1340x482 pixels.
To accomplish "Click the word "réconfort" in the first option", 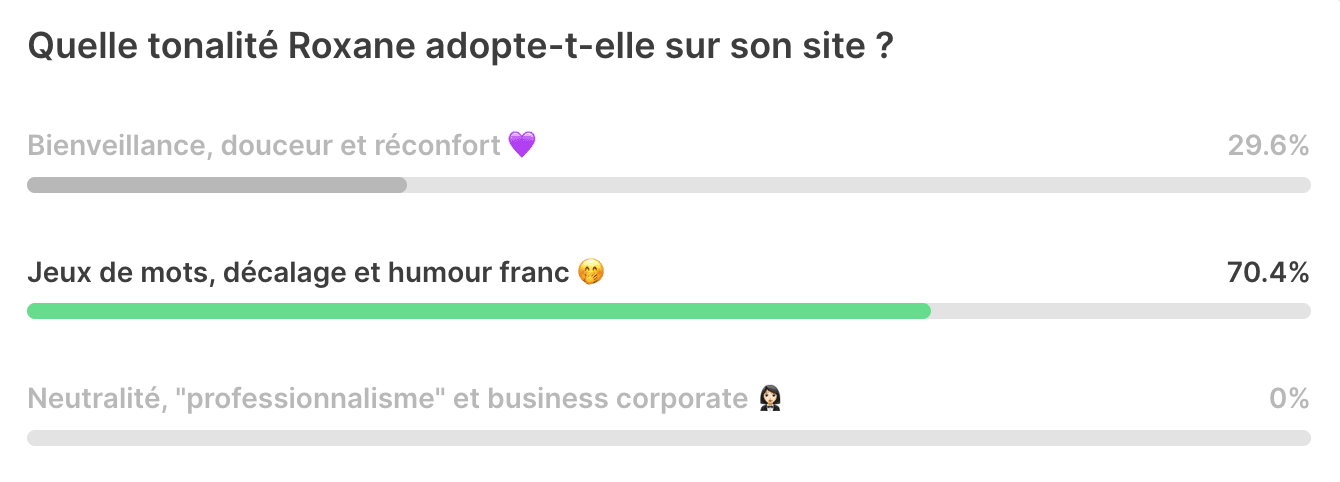I will point(437,146).
